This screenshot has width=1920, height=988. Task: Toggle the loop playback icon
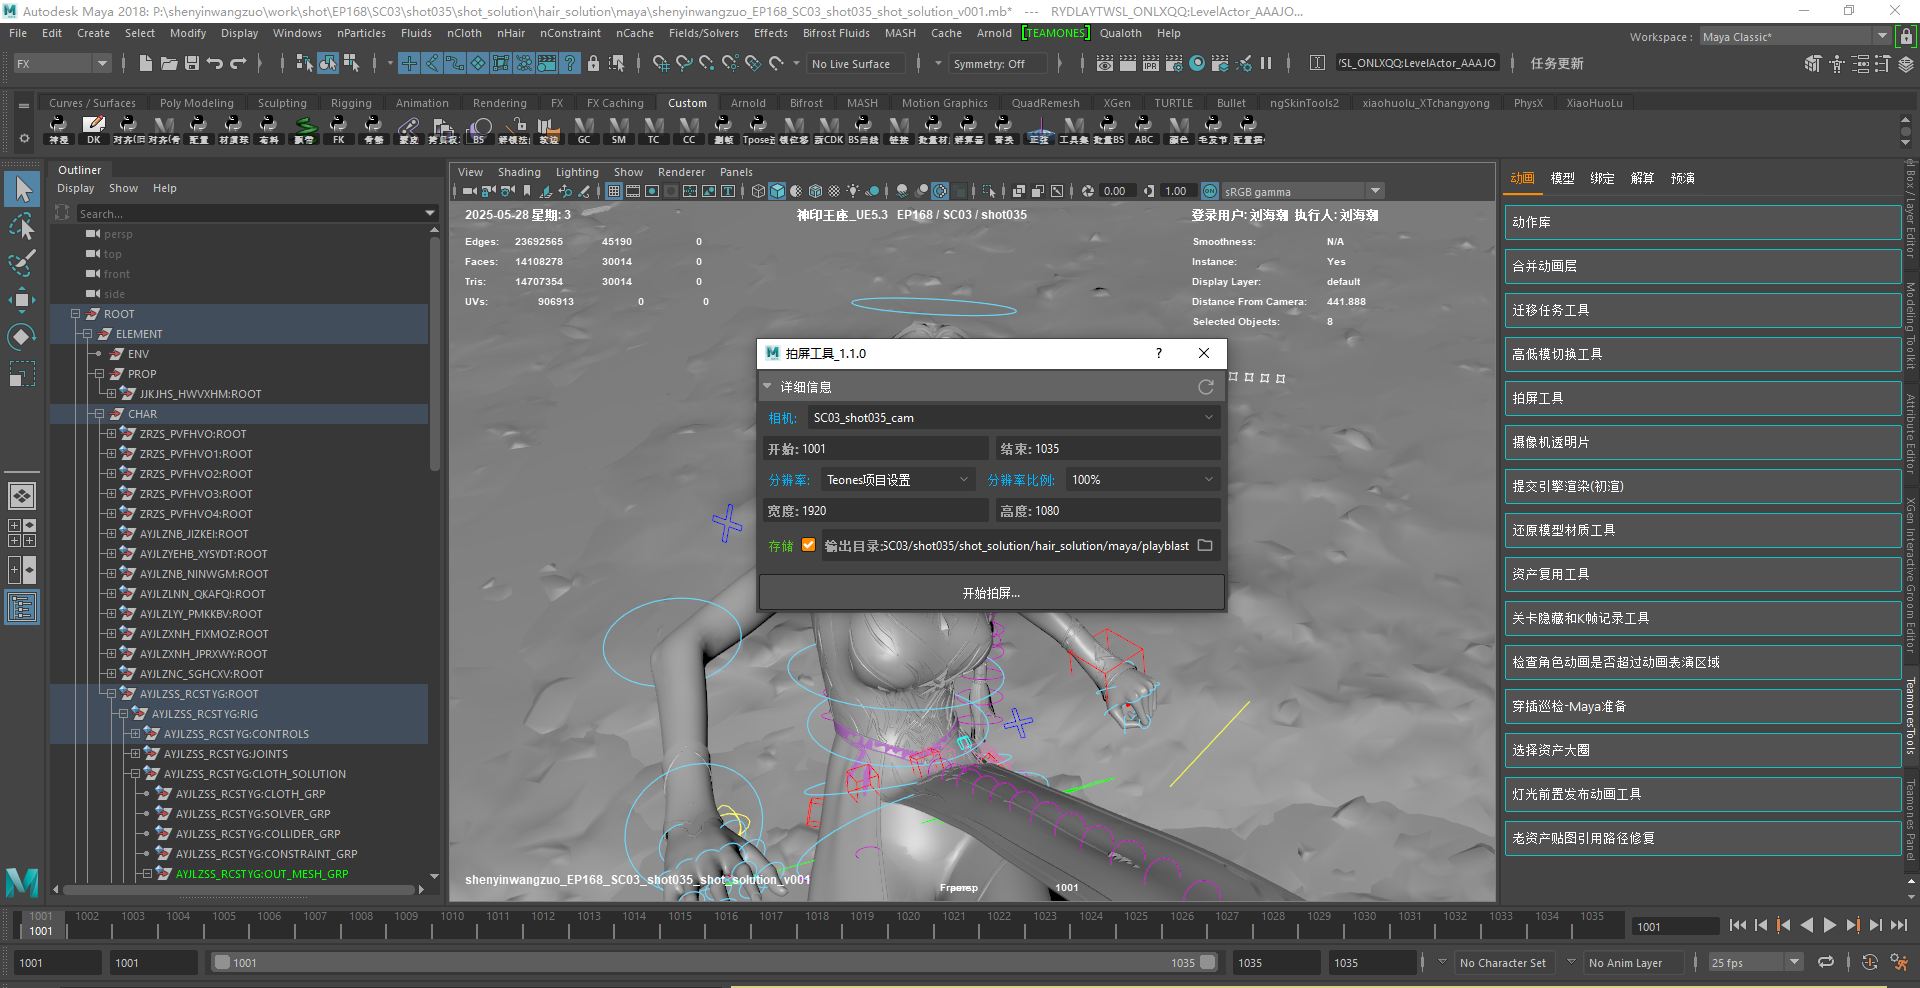(x=1826, y=963)
